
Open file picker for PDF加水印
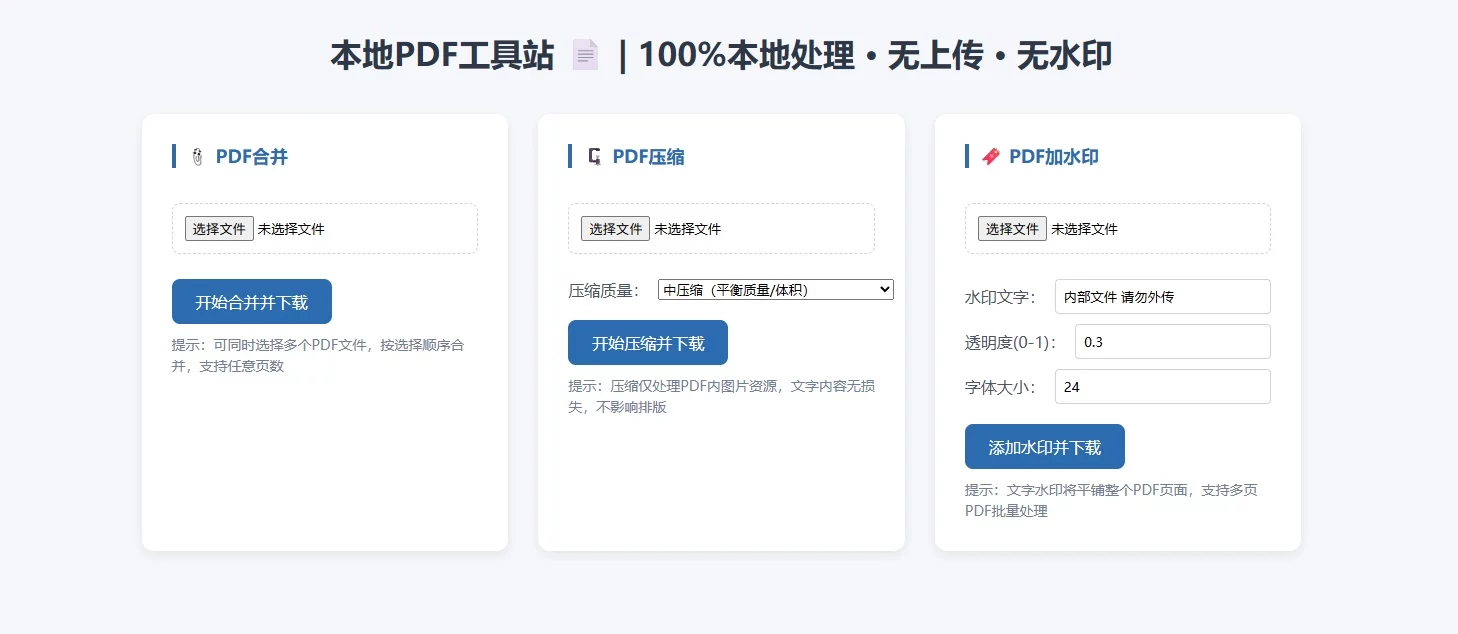tap(1012, 228)
